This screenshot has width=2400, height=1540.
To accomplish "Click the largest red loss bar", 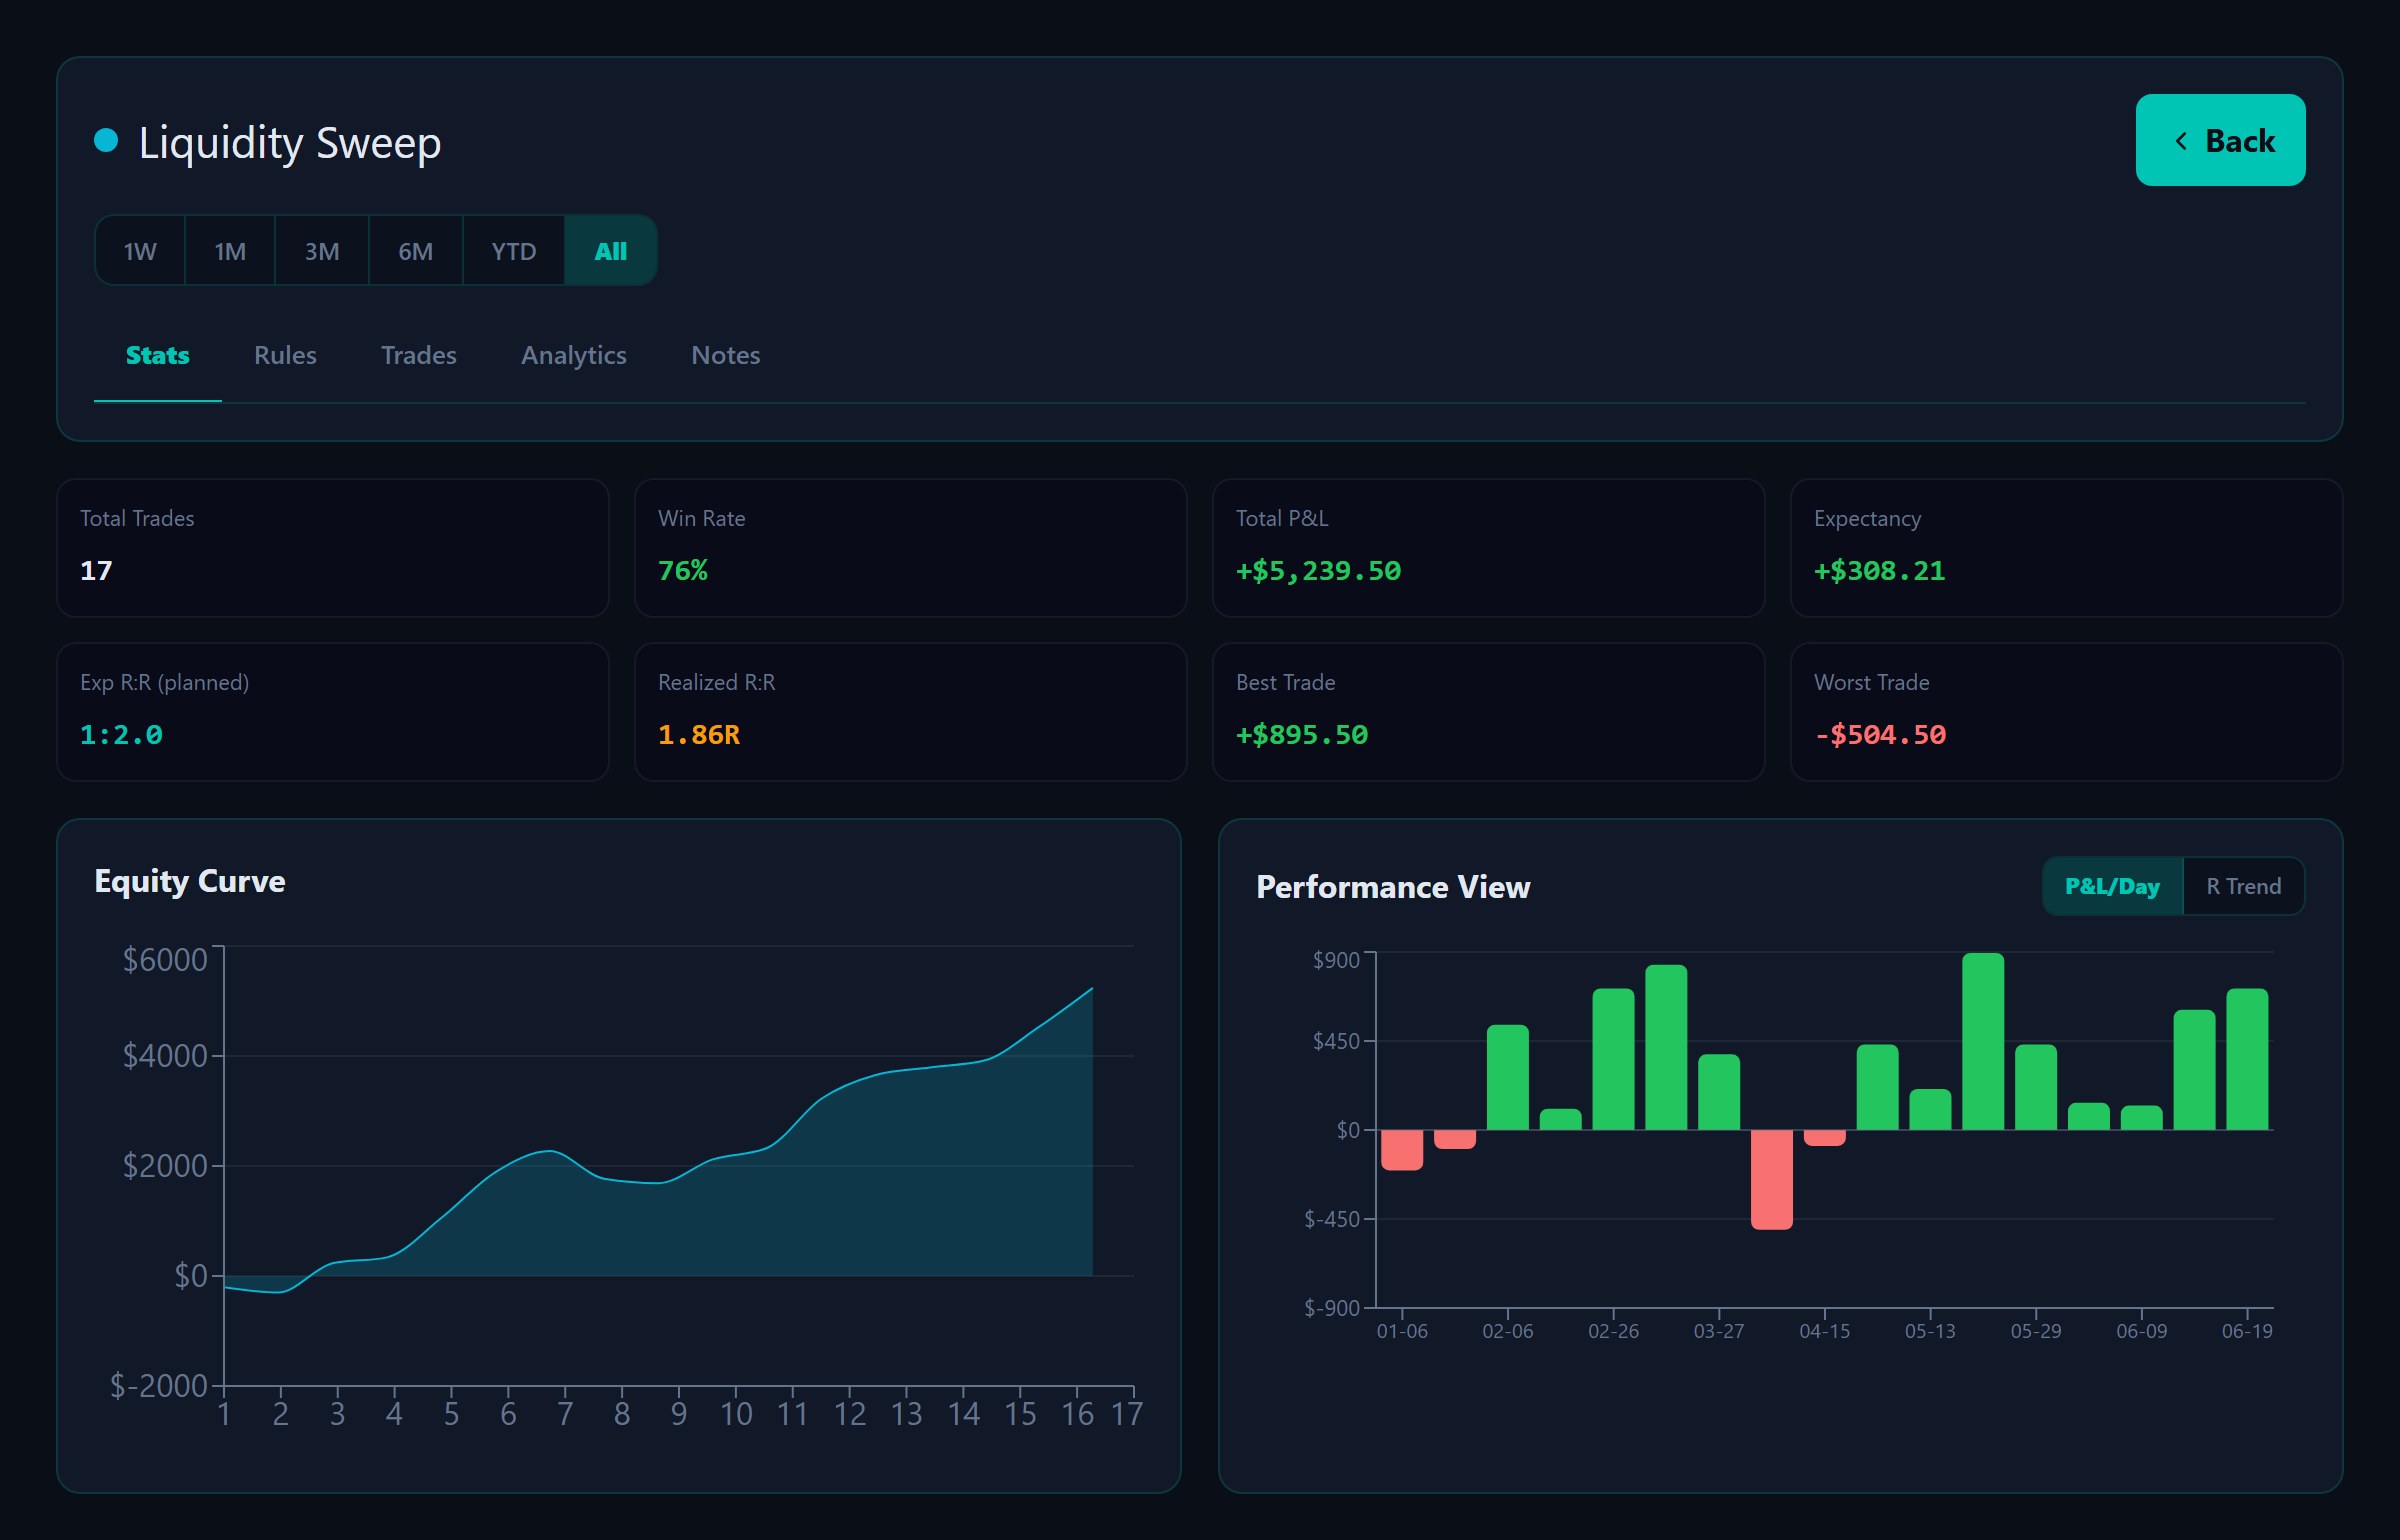I will pos(1772,1179).
